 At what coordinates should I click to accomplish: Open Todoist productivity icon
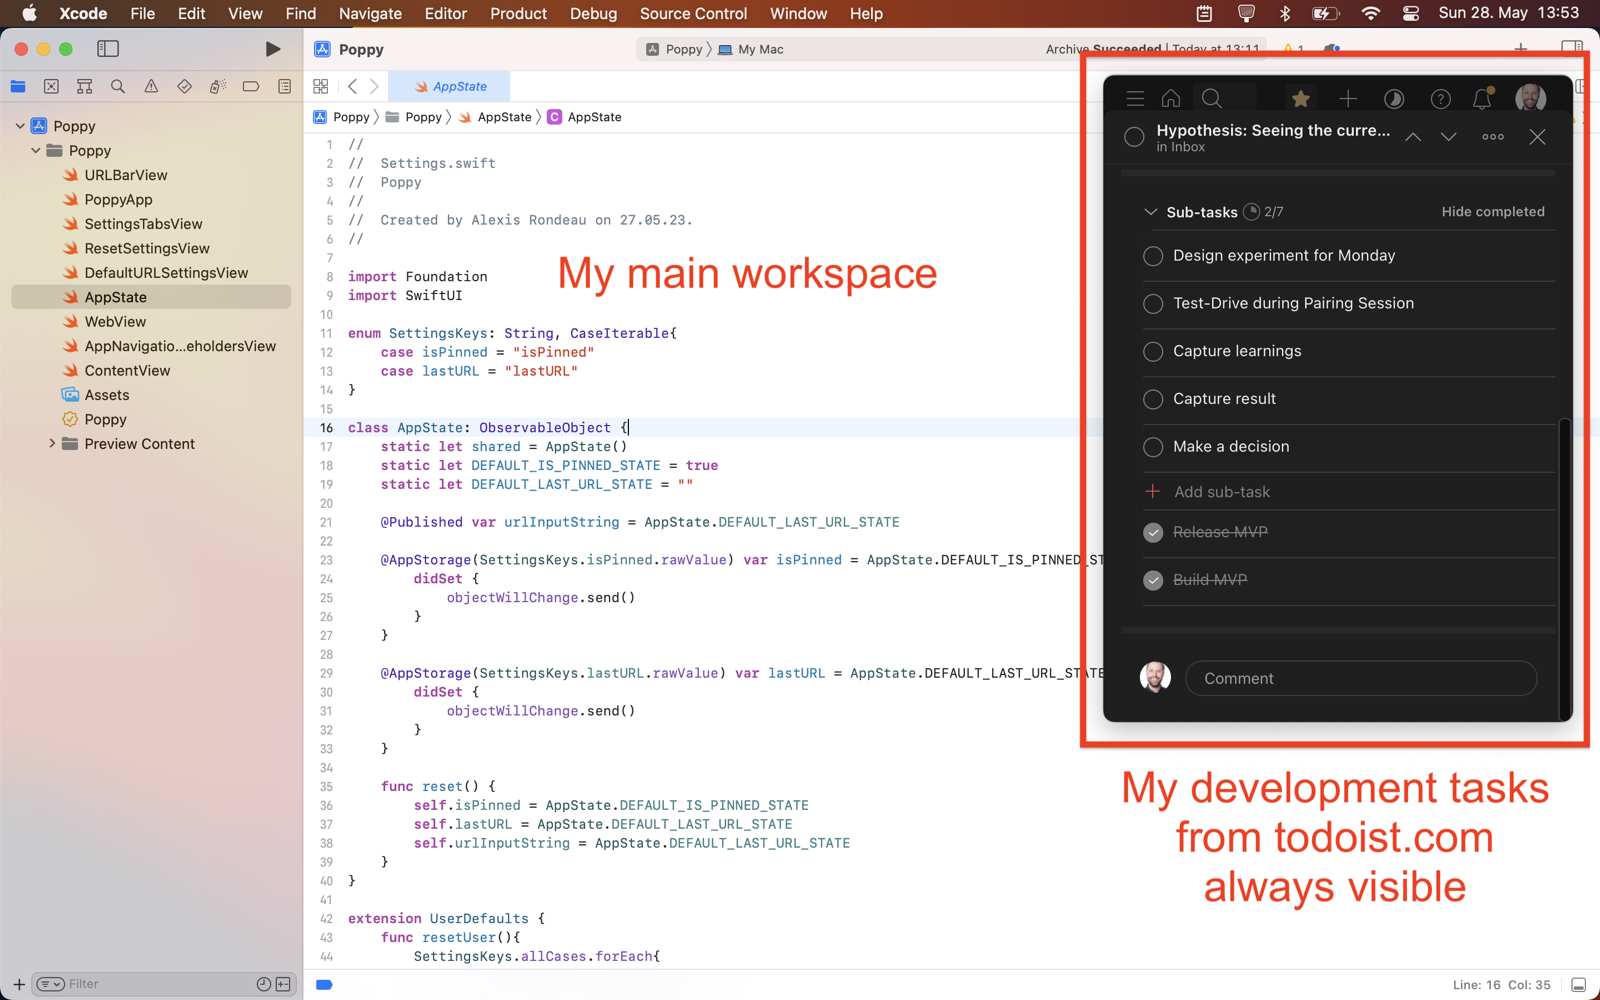(1394, 98)
